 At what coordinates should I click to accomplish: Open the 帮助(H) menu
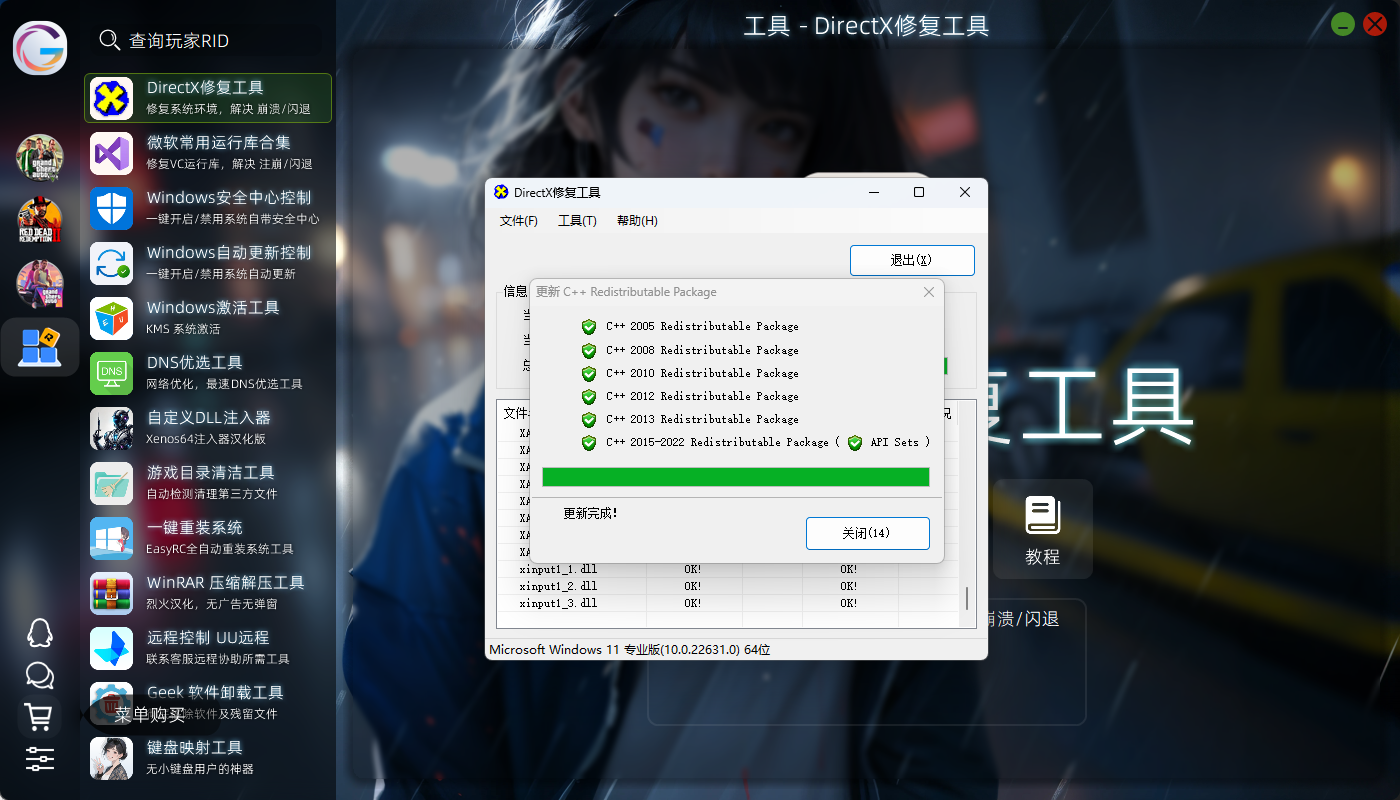[637, 221]
